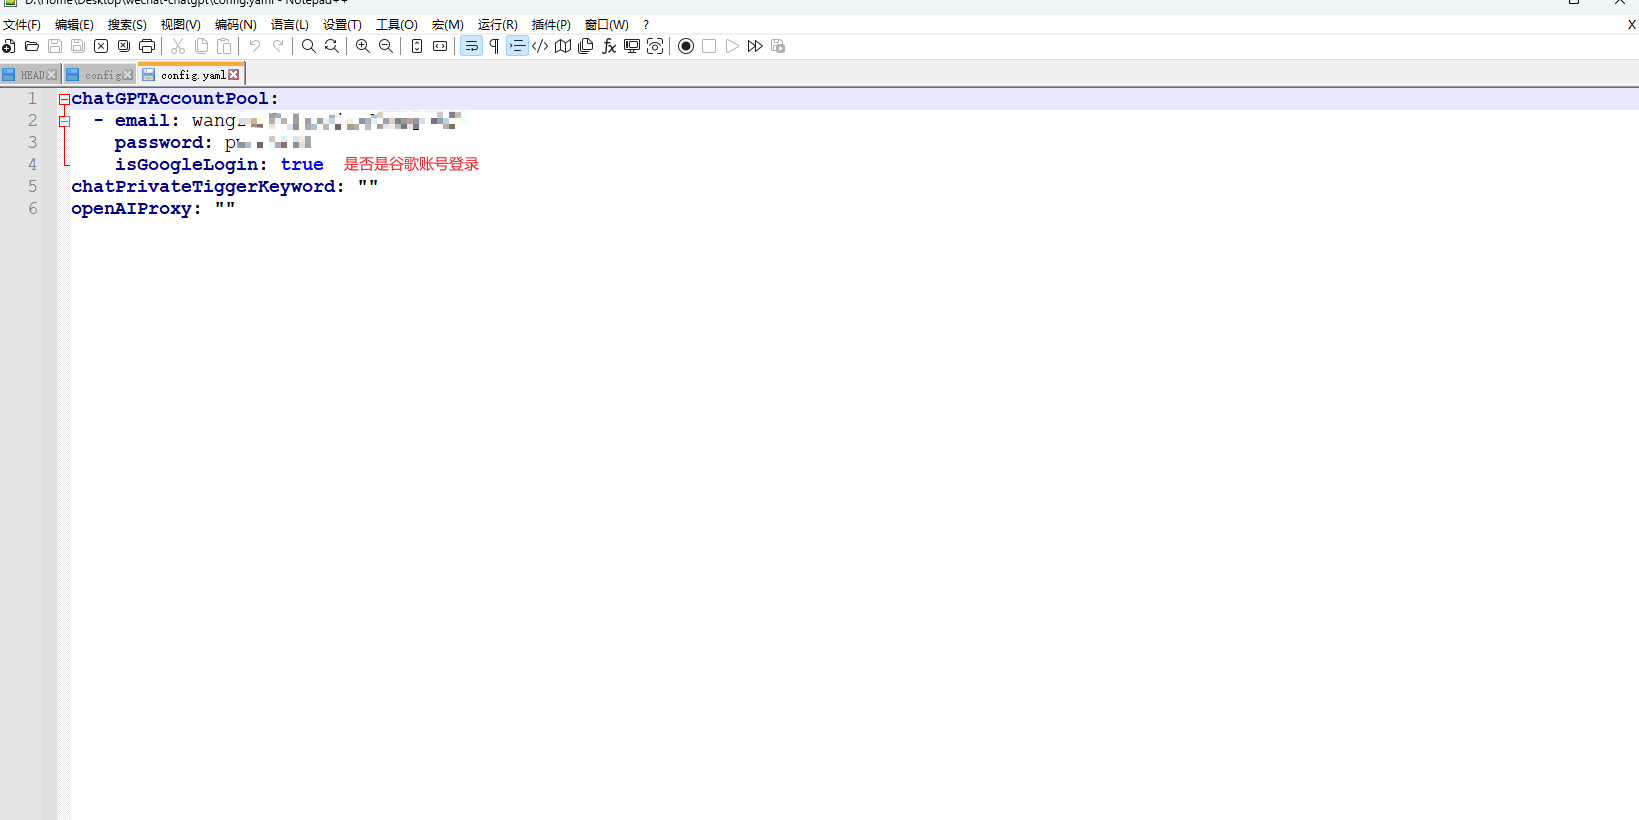Viewport: 1639px width, 820px height.
Task: Open the 设置(T) menu
Action: click(342, 25)
